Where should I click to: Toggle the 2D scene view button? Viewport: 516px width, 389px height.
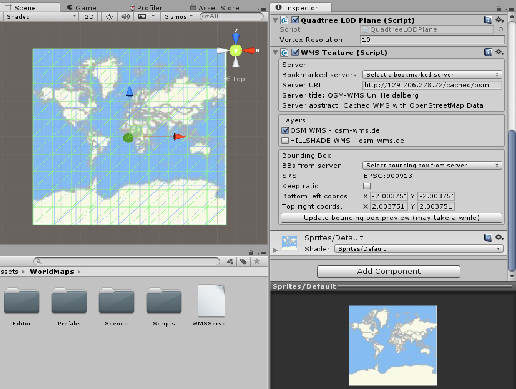[88, 16]
